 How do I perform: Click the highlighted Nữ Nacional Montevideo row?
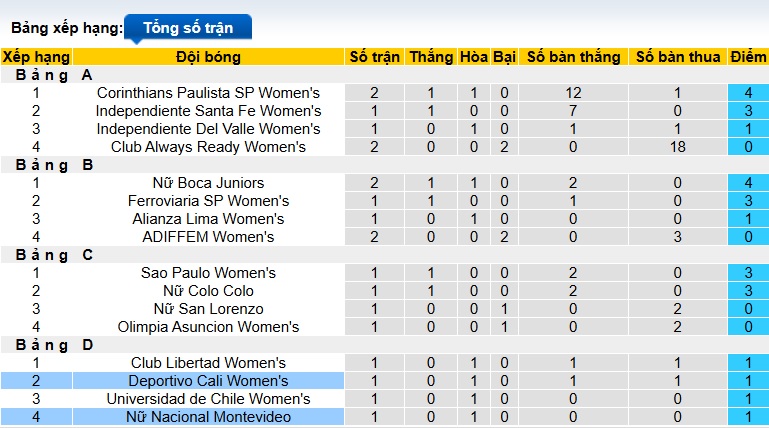pos(208,417)
